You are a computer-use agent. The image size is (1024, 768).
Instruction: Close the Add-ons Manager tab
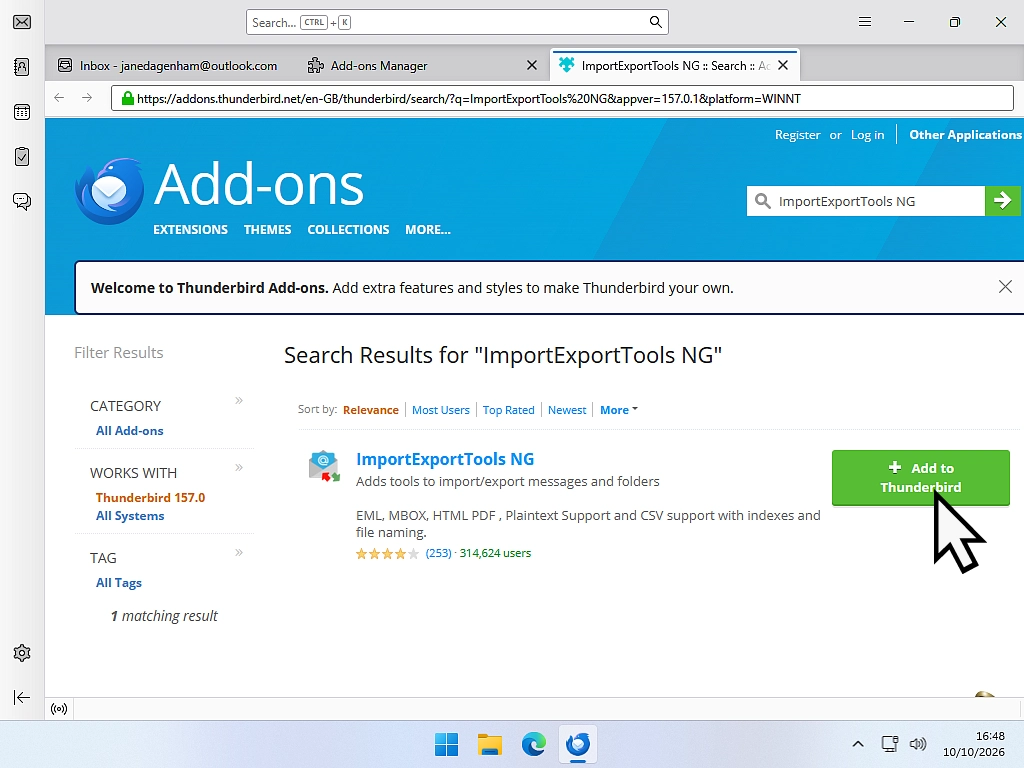(532, 65)
